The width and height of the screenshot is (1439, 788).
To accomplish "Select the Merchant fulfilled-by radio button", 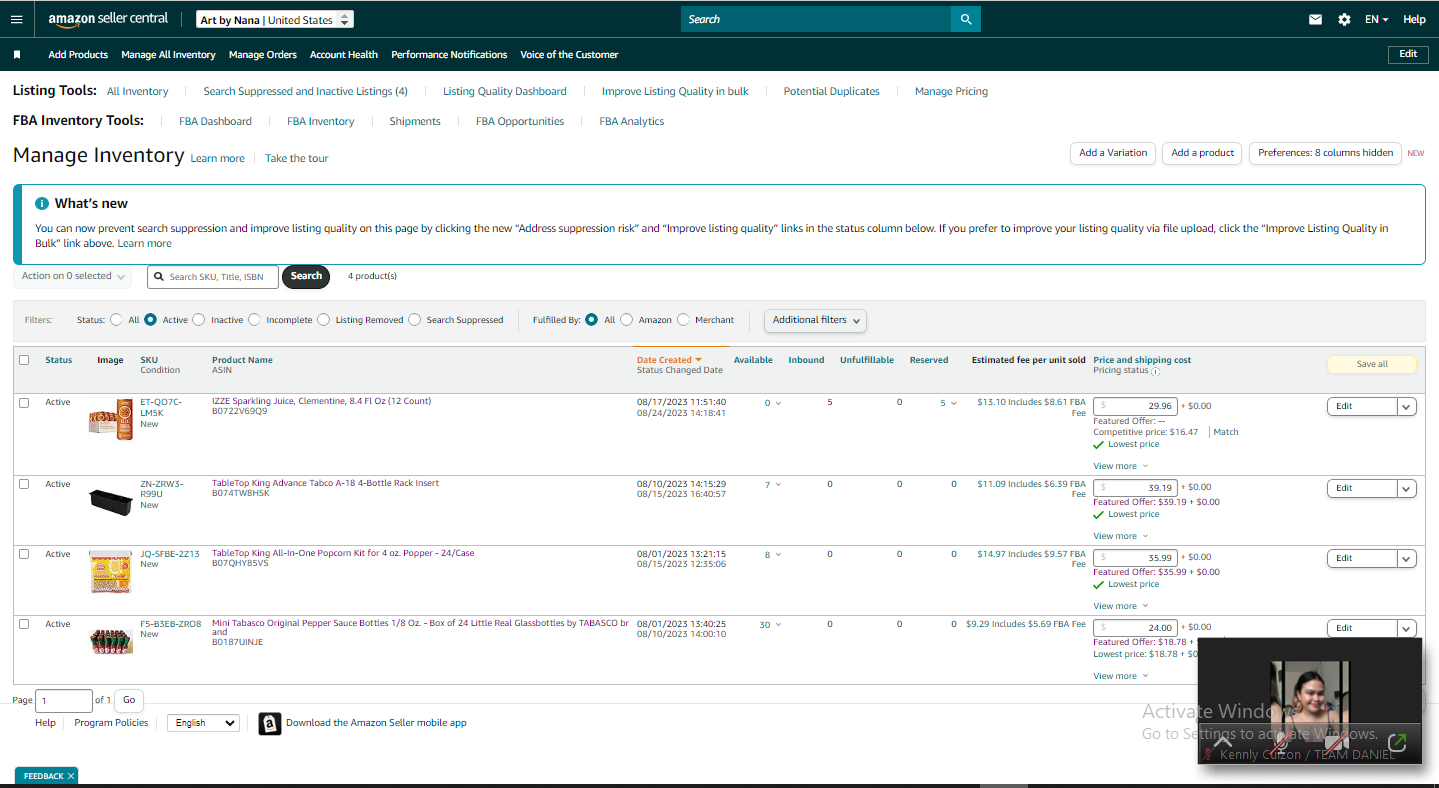I will click(683, 320).
